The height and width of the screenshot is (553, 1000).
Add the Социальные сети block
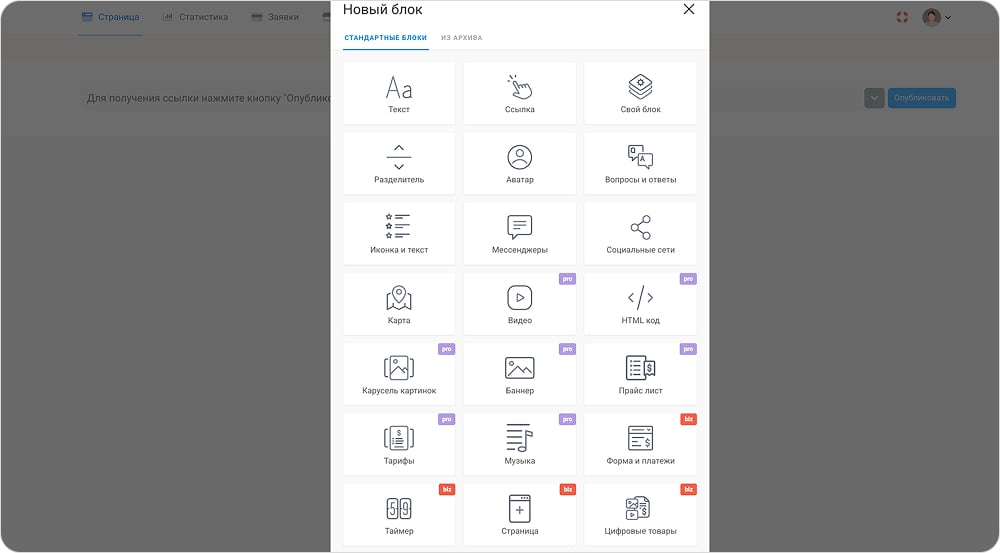click(x=640, y=234)
